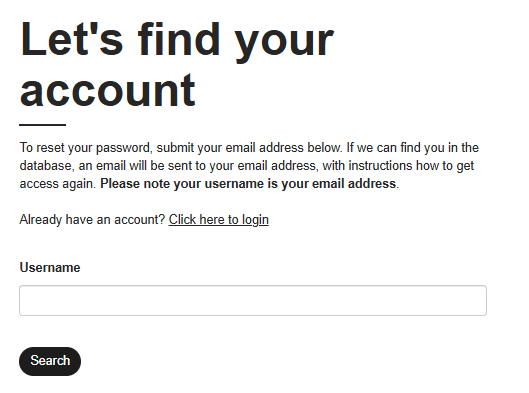Viewport: 529px width, 393px height.
Task: Focus the Username text field
Action: [x=253, y=300]
